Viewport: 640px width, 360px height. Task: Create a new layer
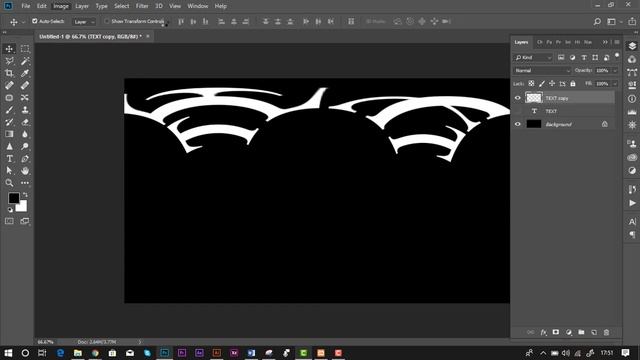coord(594,332)
